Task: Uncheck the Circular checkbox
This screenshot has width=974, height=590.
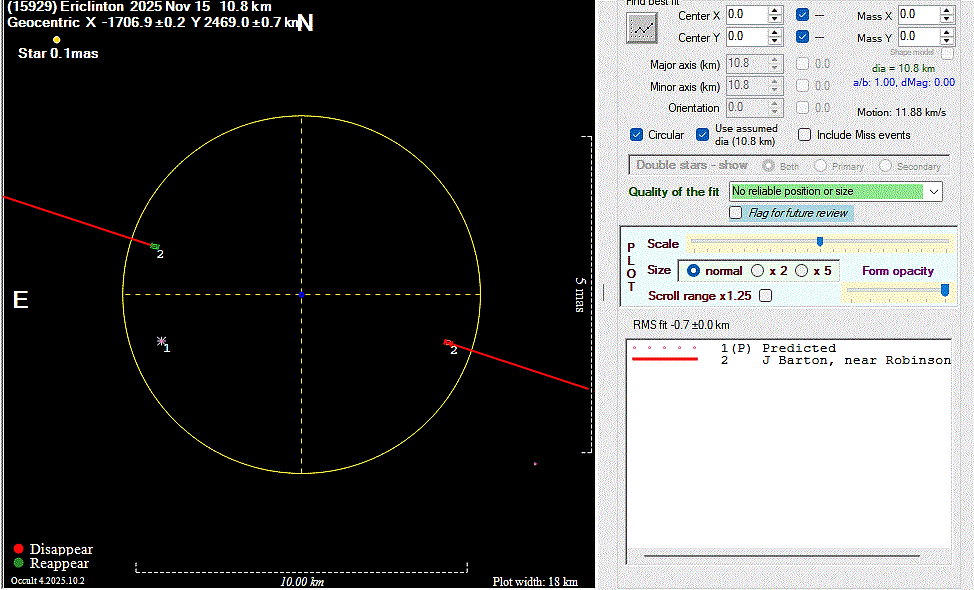Action: [x=637, y=135]
